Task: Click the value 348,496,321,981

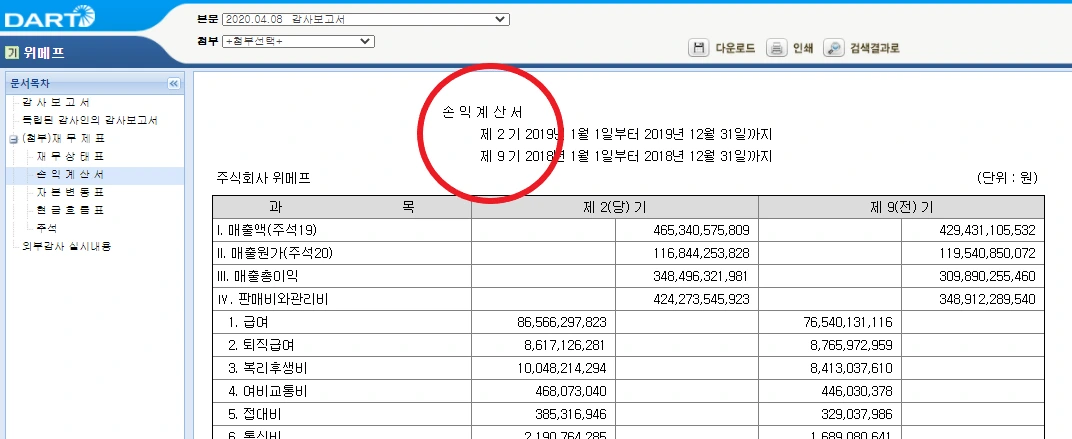Action: (x=701, y=277)
